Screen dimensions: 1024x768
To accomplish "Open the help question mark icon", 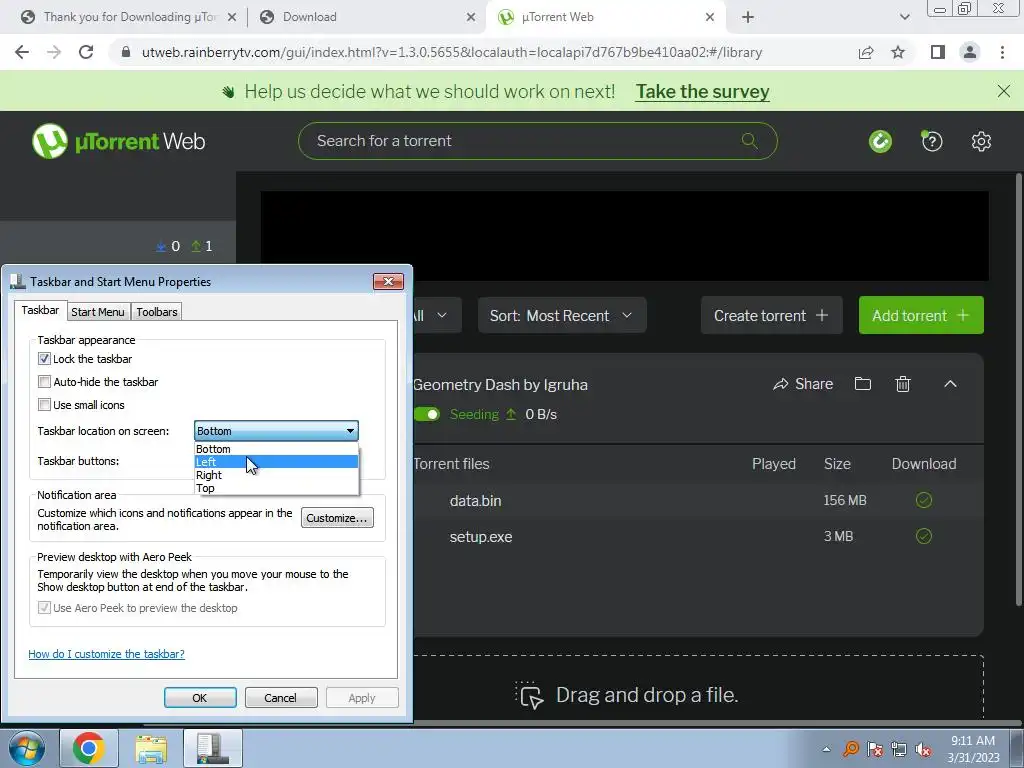I will pyautogui.click(x=932, y=141).
